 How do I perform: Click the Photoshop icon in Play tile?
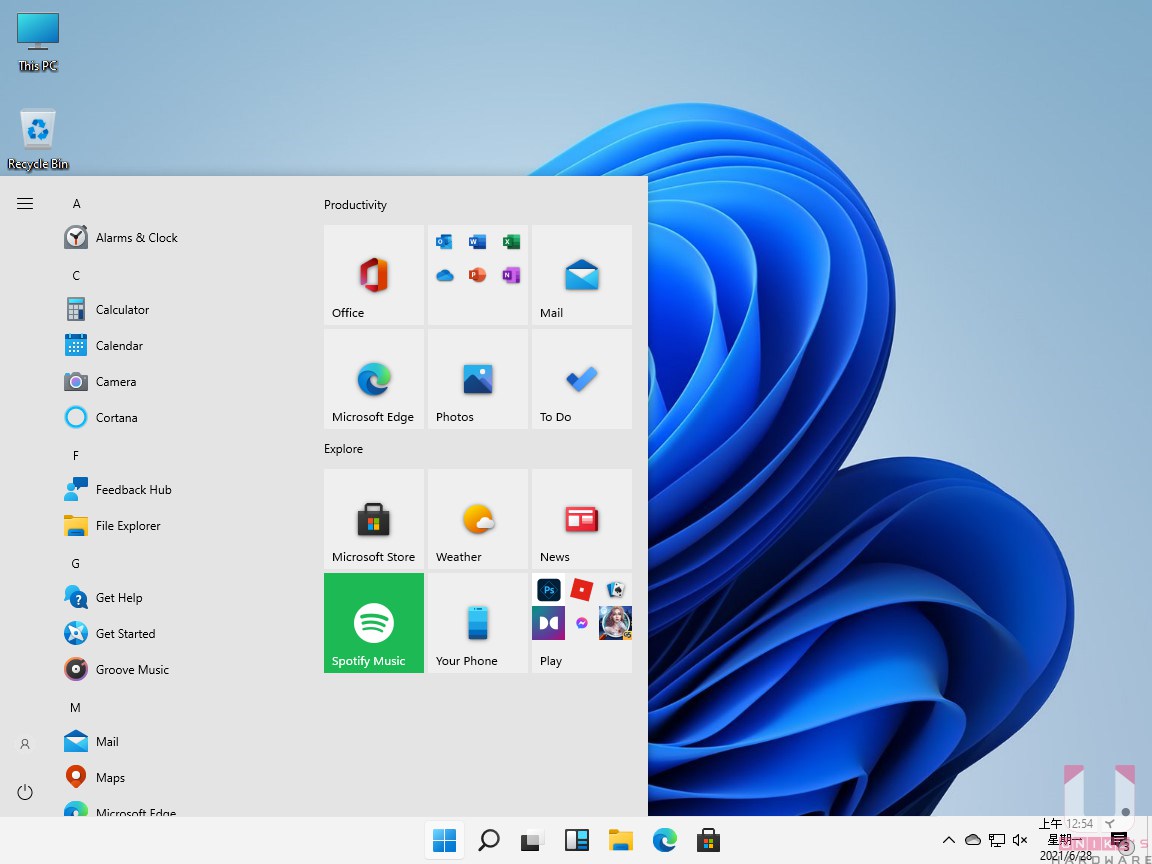click(549, 590)
